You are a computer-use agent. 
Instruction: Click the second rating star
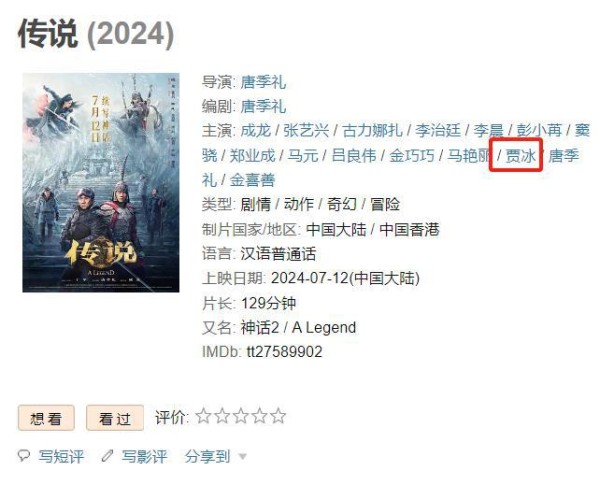click(x=222, y=416)
